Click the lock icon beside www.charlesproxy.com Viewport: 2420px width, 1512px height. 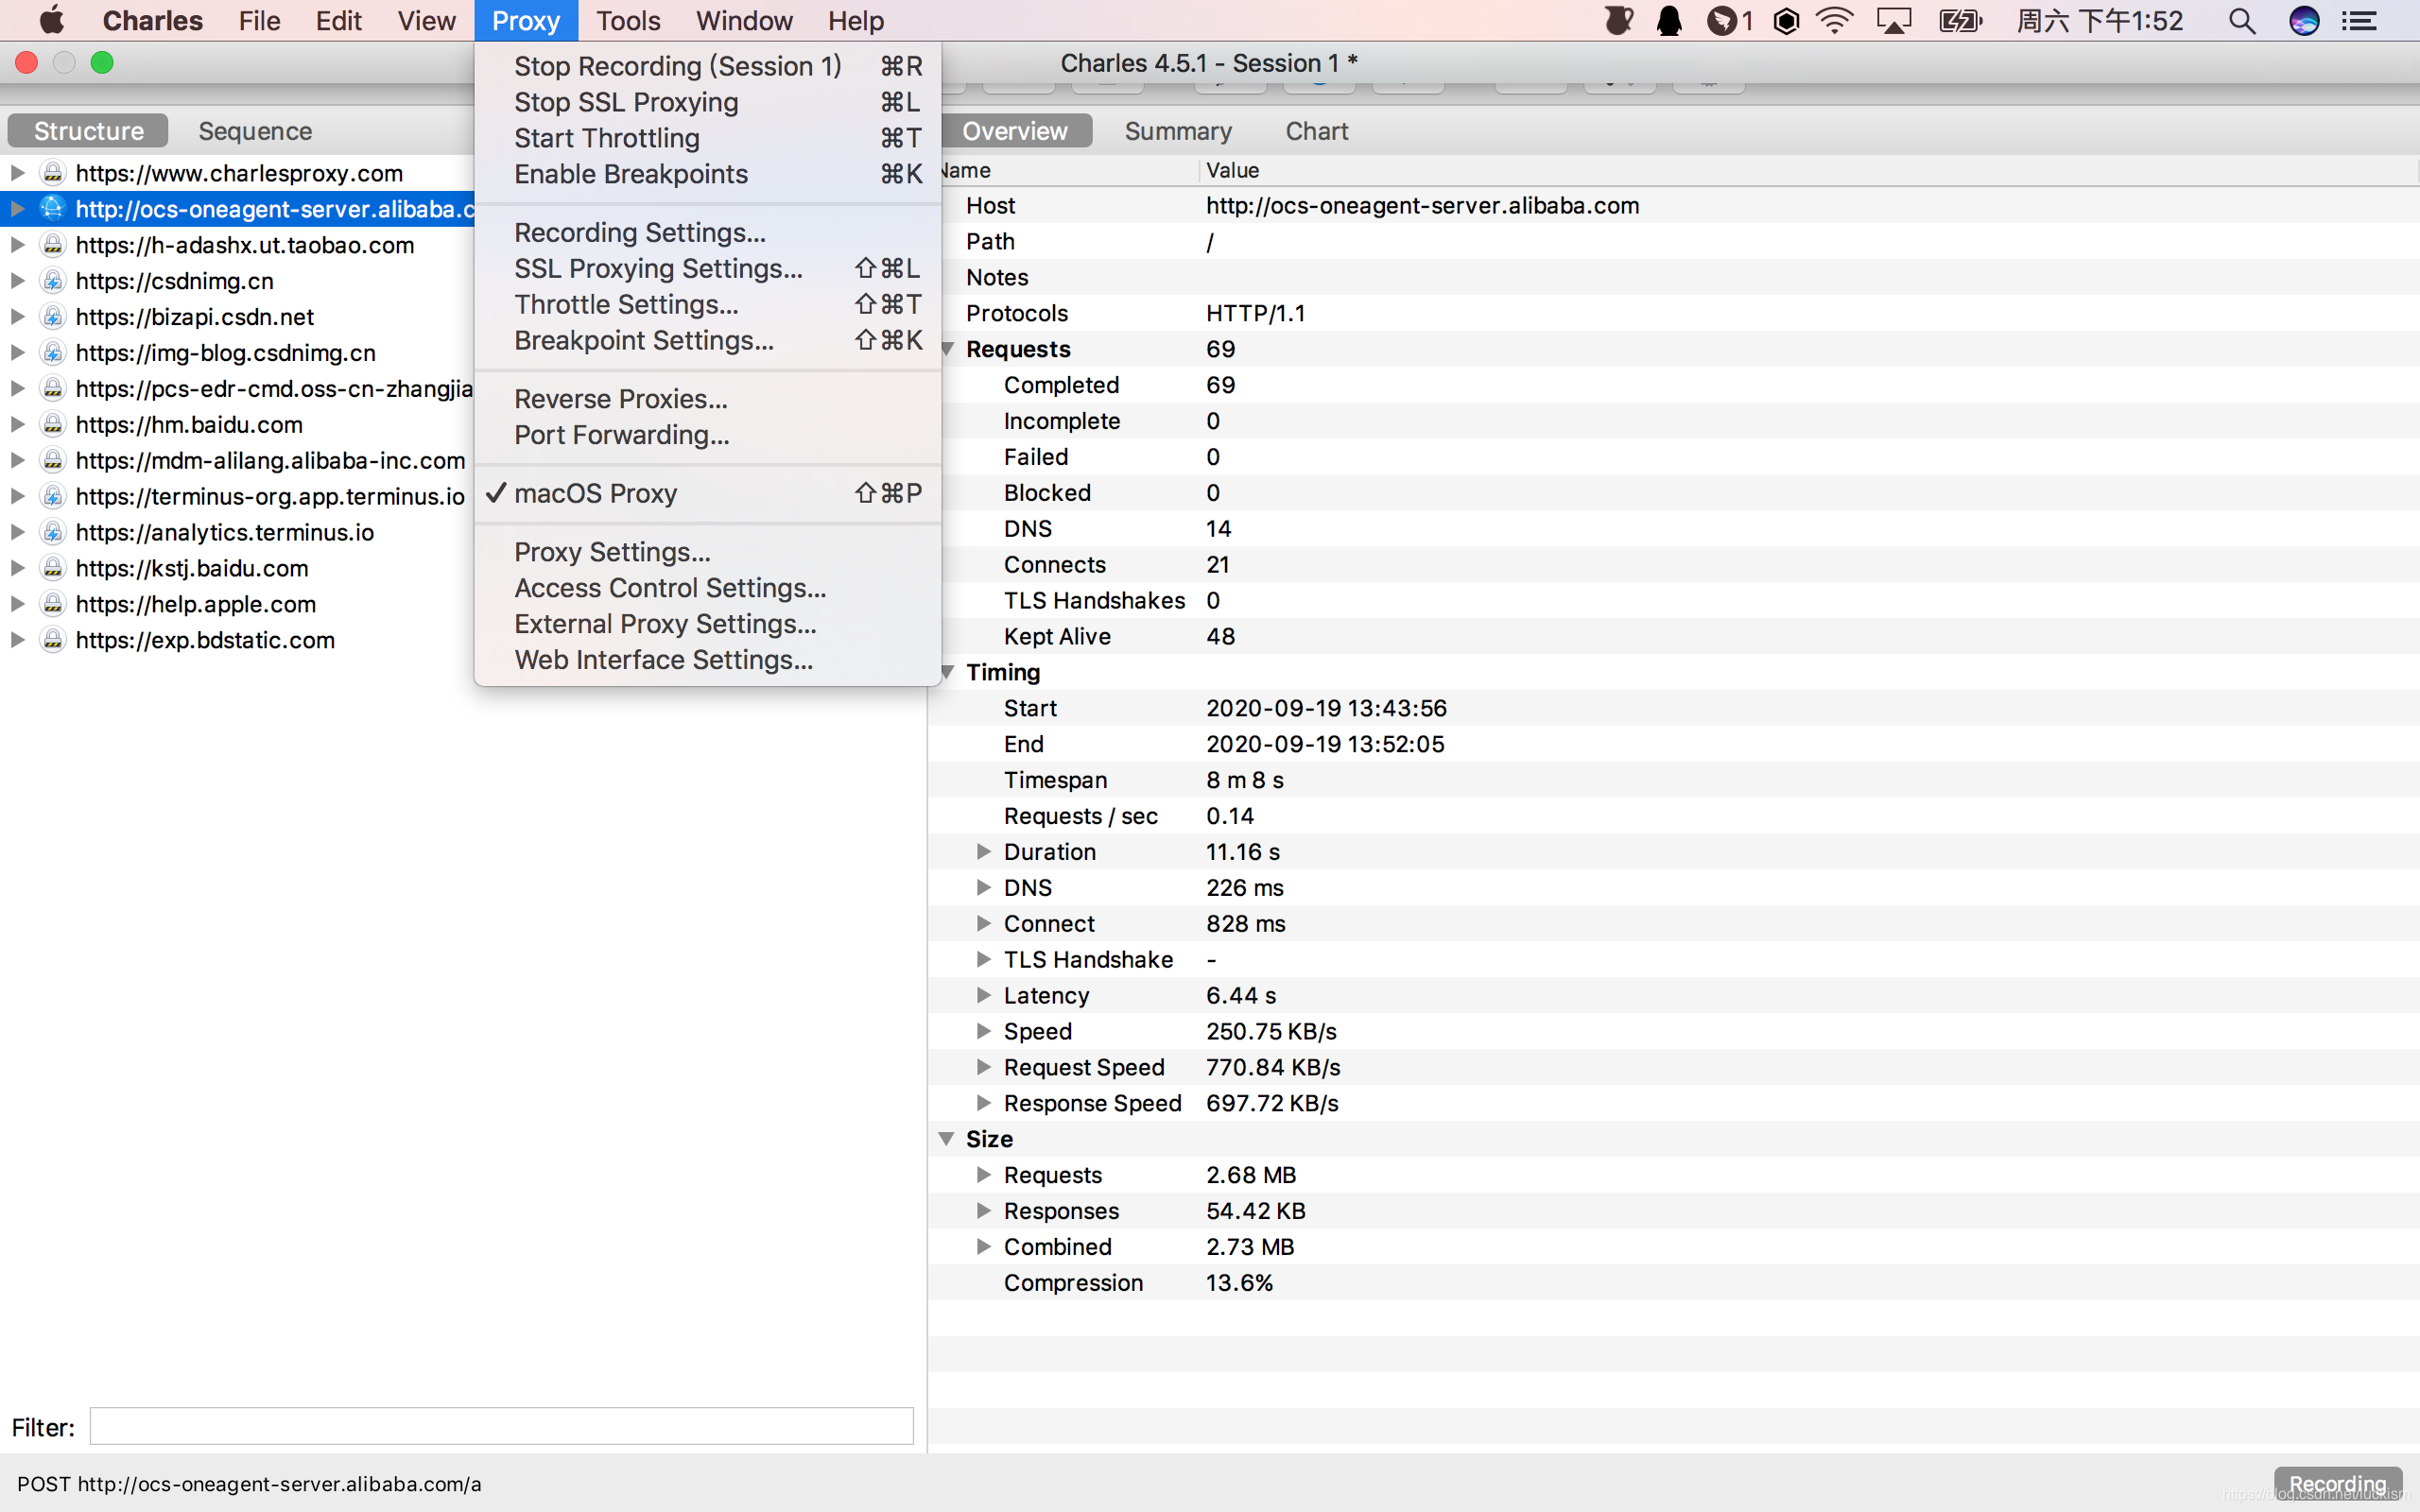pos(53,173)
